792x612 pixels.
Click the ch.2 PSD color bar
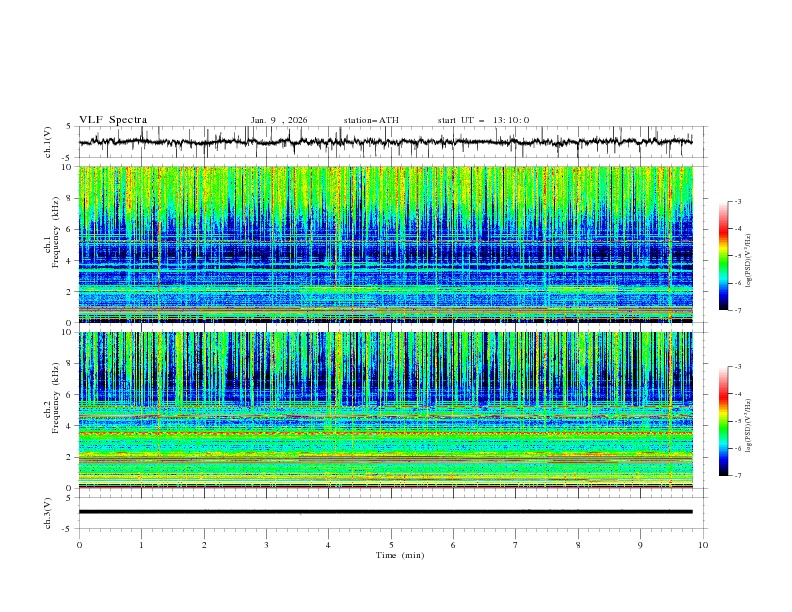click(723, 421)
